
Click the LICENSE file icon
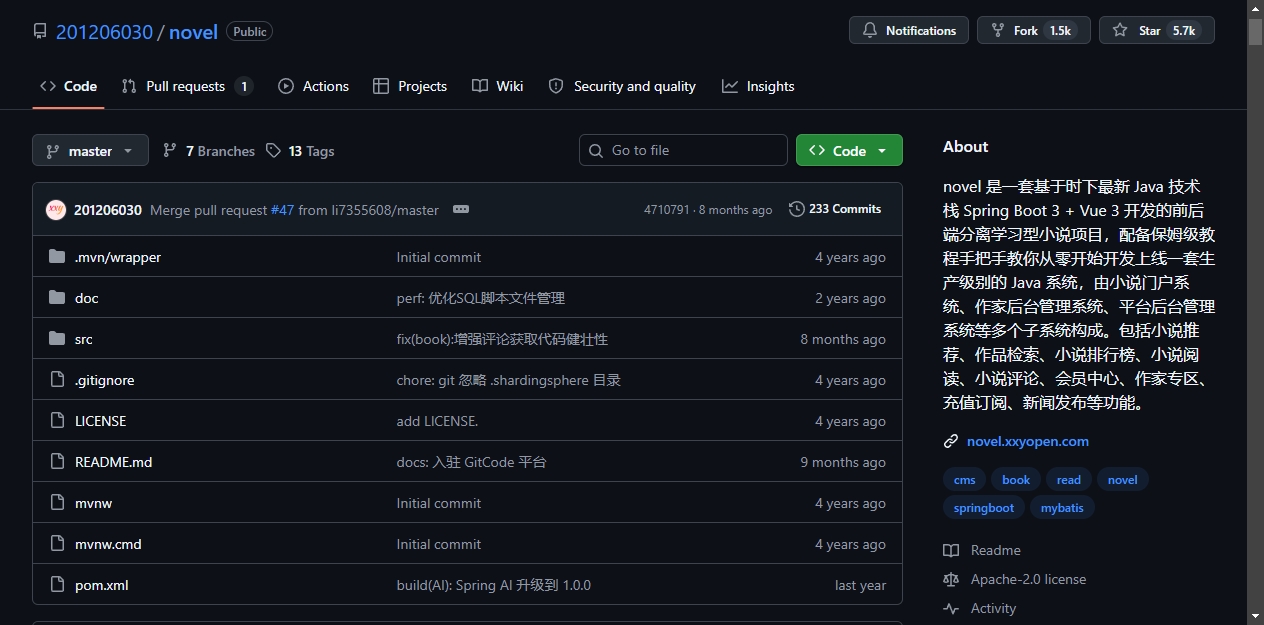[57, 421]
